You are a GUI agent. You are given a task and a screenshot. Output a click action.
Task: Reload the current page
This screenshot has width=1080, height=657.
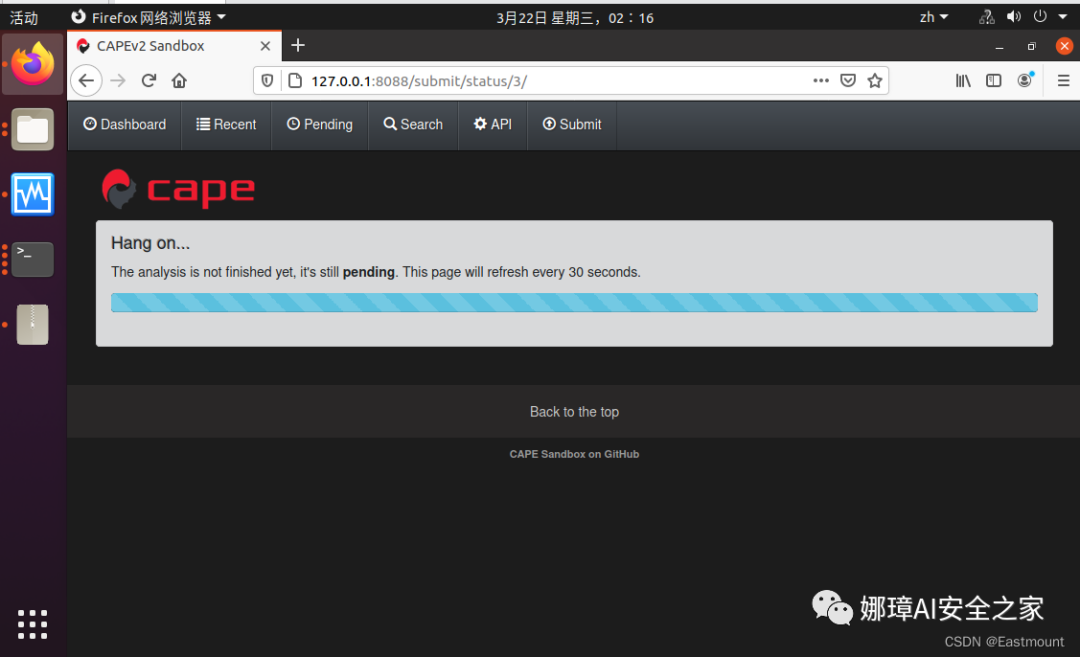pyautogui.click(x=149, y=81)
